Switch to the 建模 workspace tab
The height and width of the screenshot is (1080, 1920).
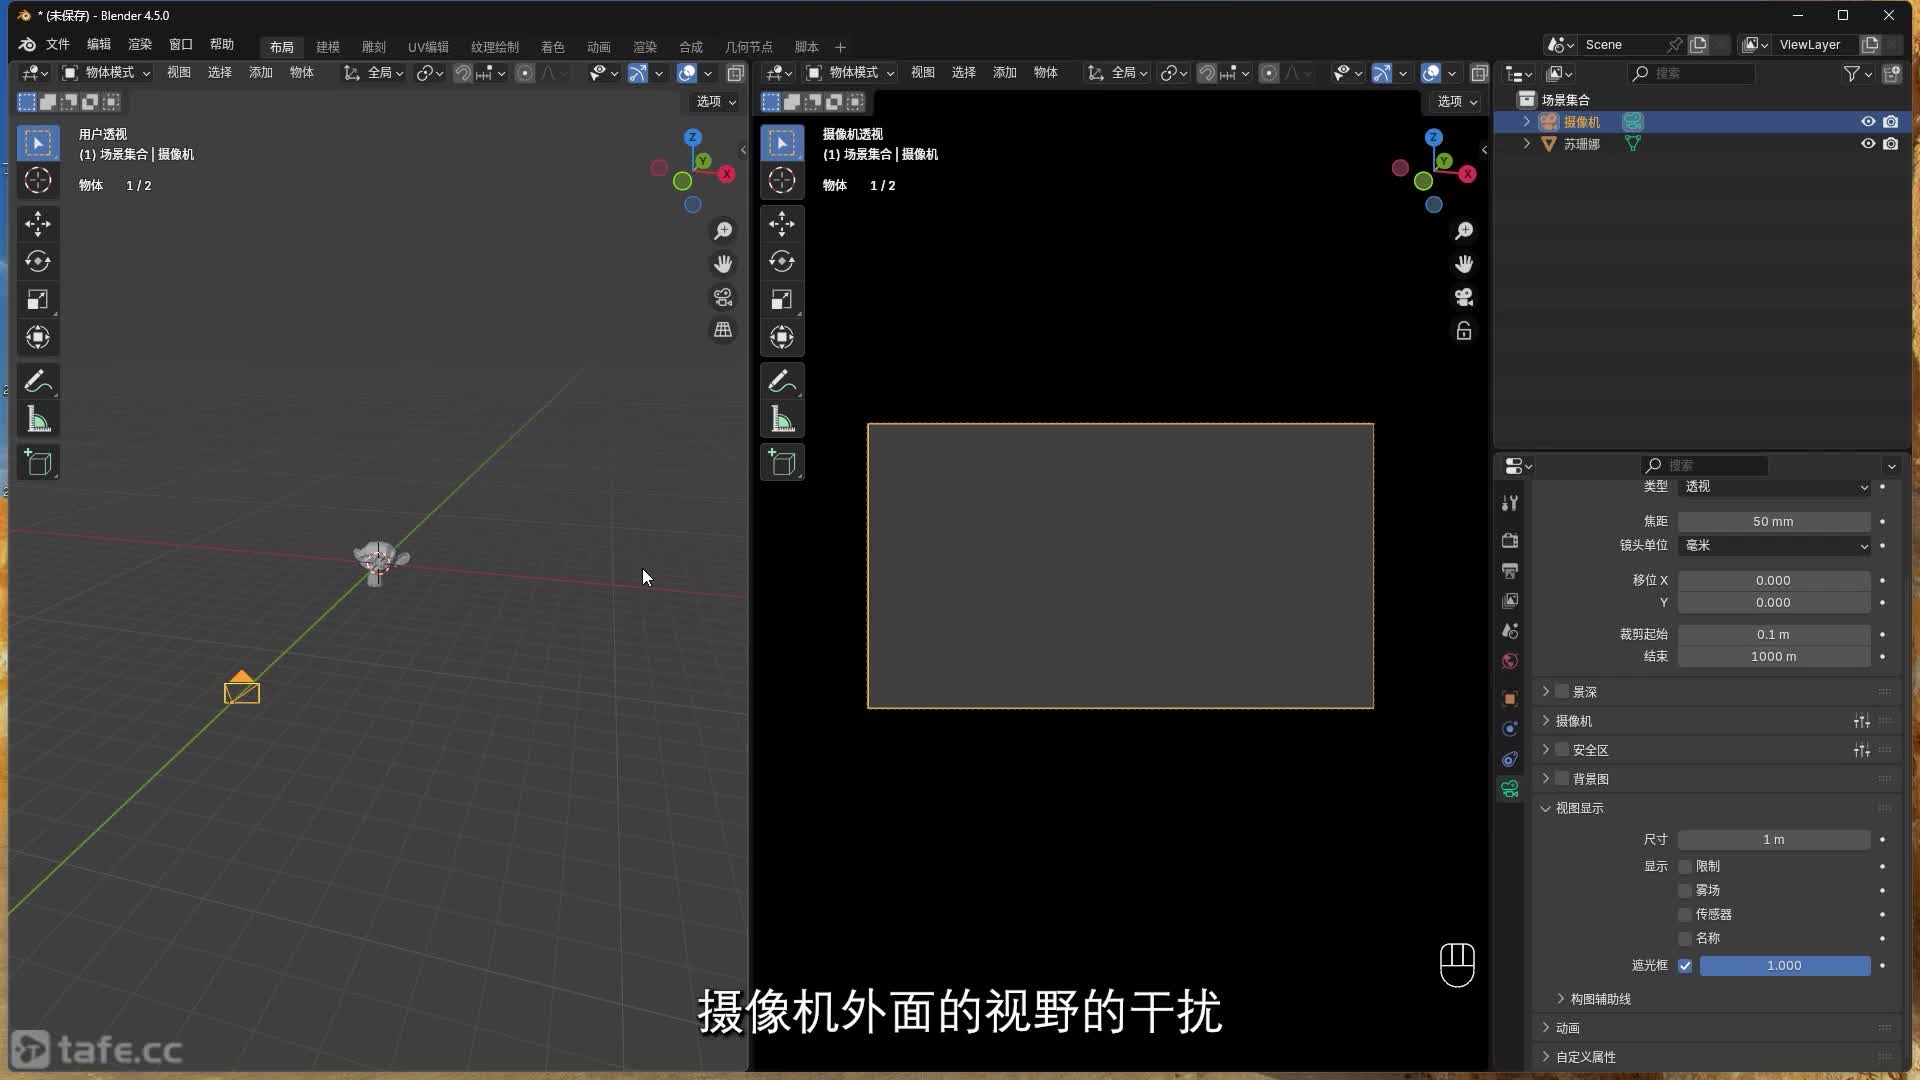point(328,47)
